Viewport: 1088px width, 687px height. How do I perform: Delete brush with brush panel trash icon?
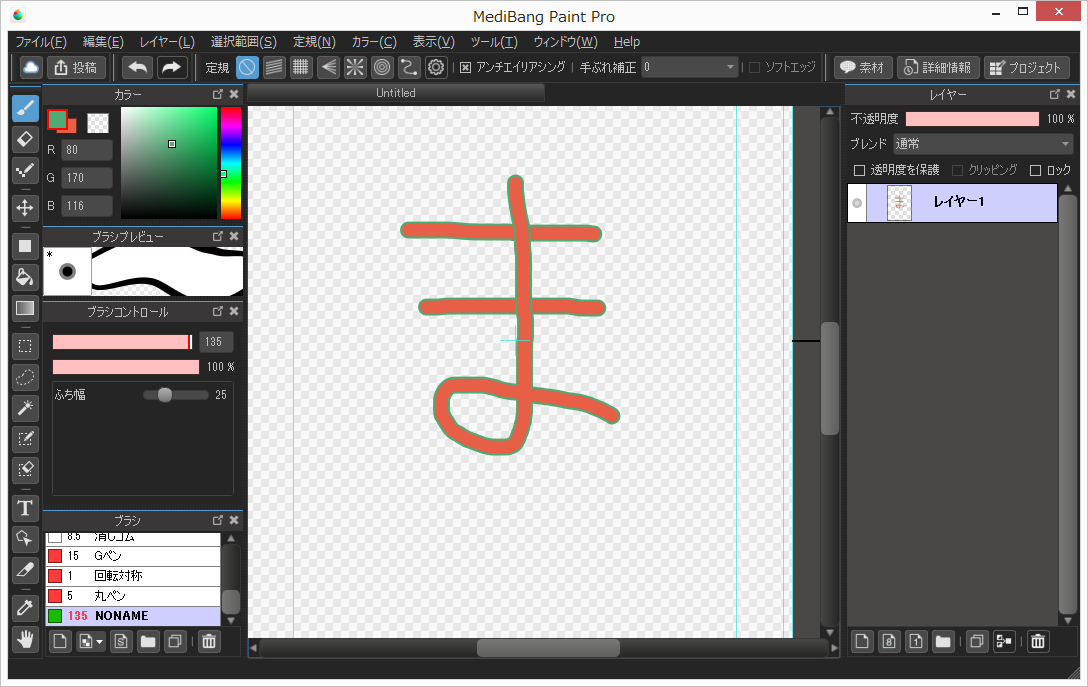coord(209,642)
